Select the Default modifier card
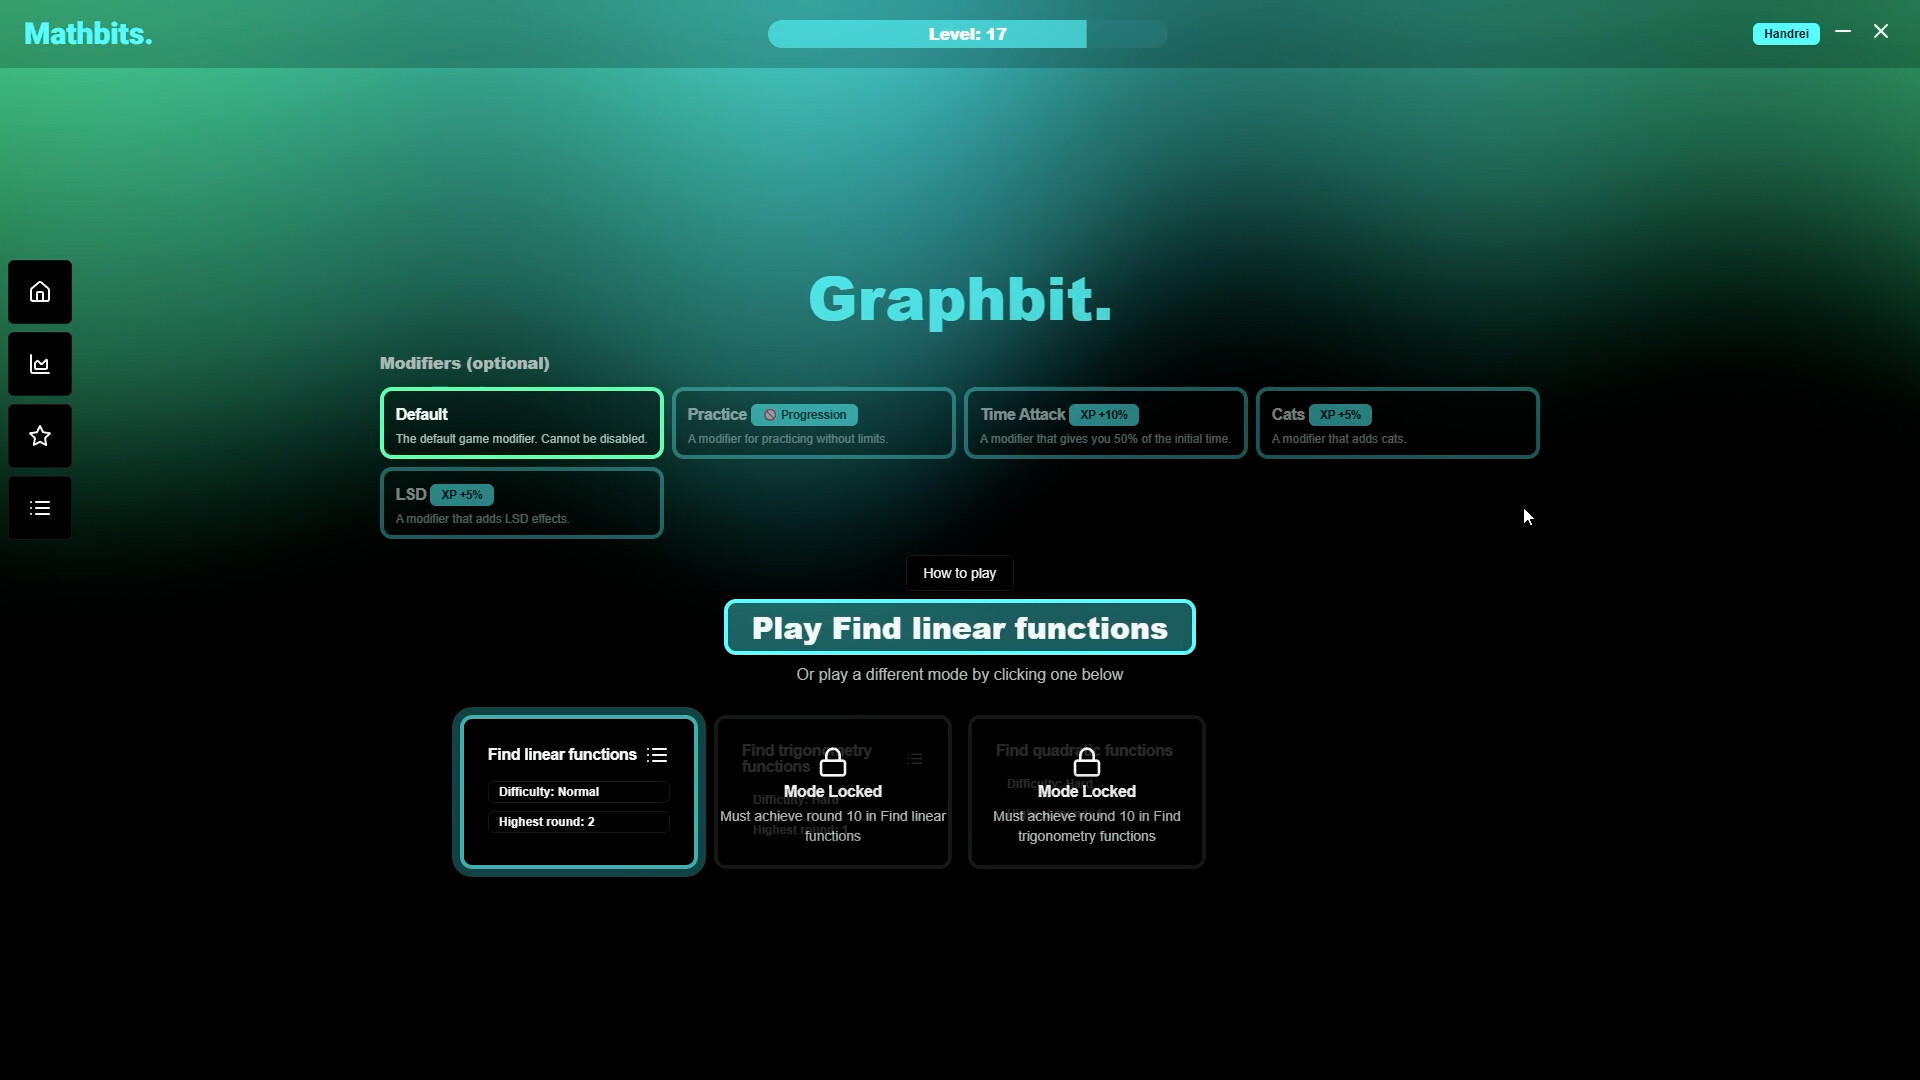Screen dimensions: 1920x1080 tap(520, 422)
